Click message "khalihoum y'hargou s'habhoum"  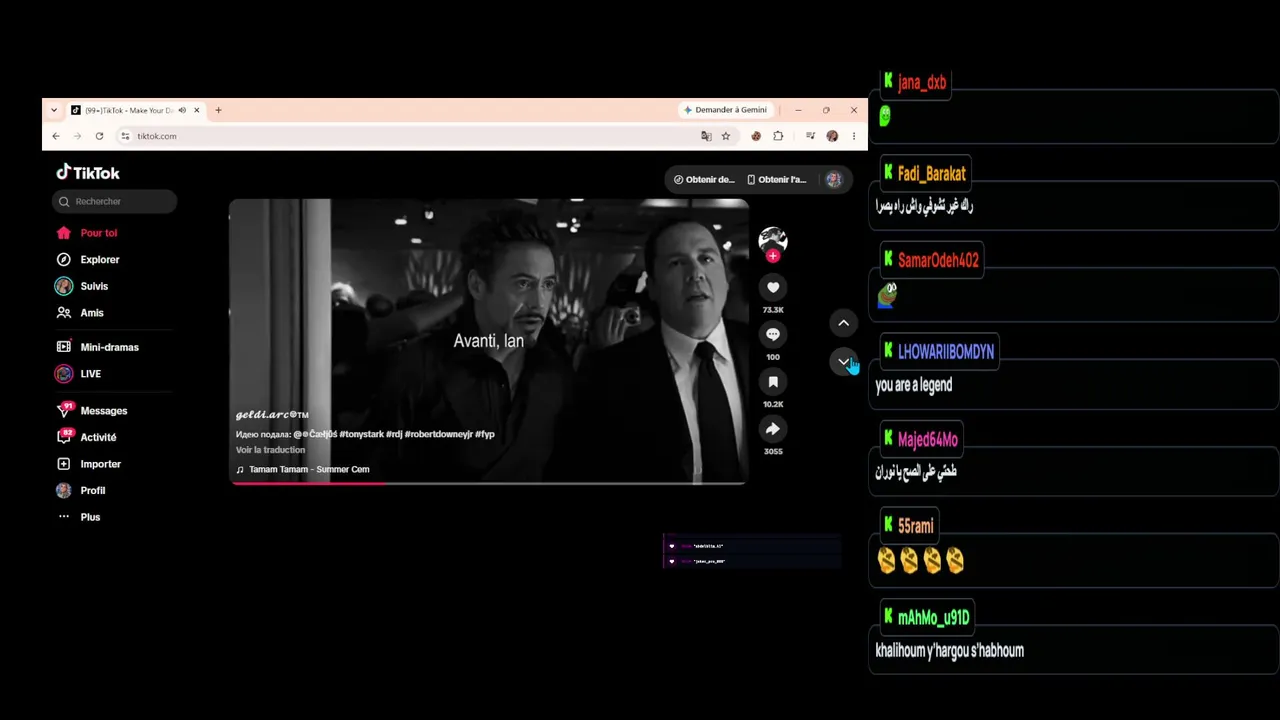pyautogui.click(x=949, y=651)
